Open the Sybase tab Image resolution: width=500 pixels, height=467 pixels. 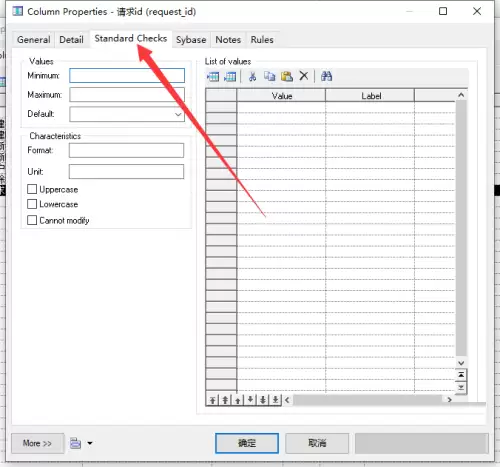pyautogui.click(x=191, y=40)
